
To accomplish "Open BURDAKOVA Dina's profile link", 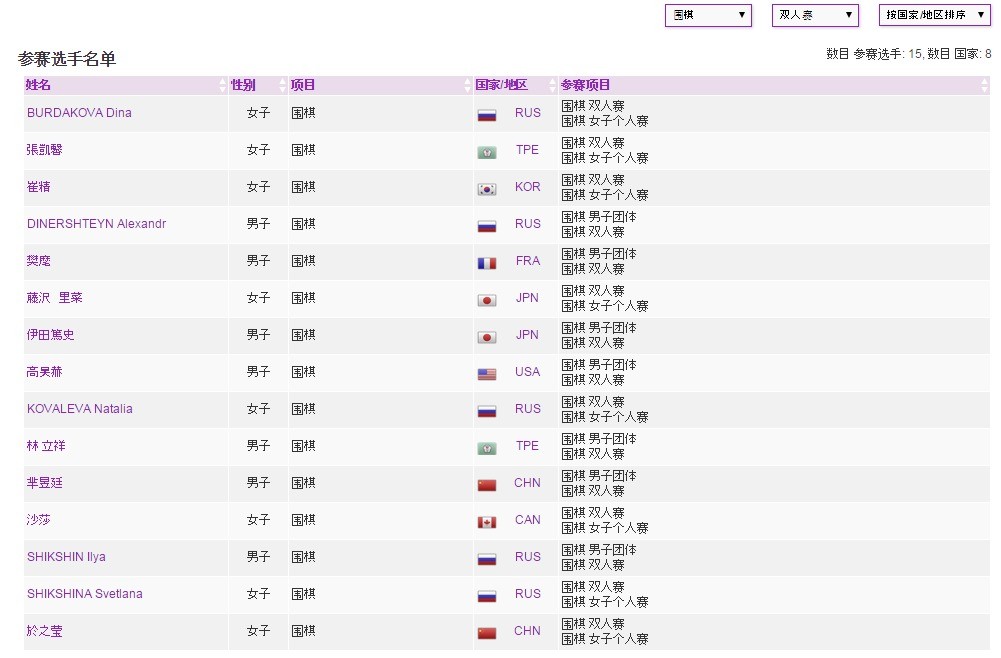I will pos(79,113).
